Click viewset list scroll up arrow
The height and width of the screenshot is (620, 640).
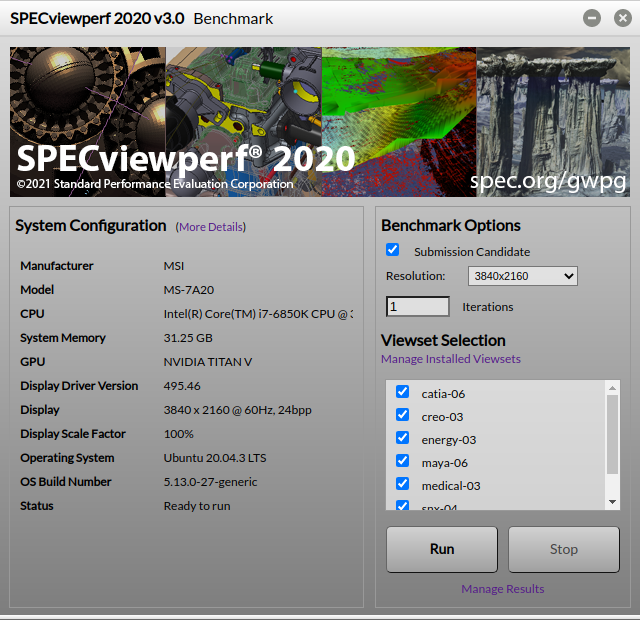pos(612,388)
